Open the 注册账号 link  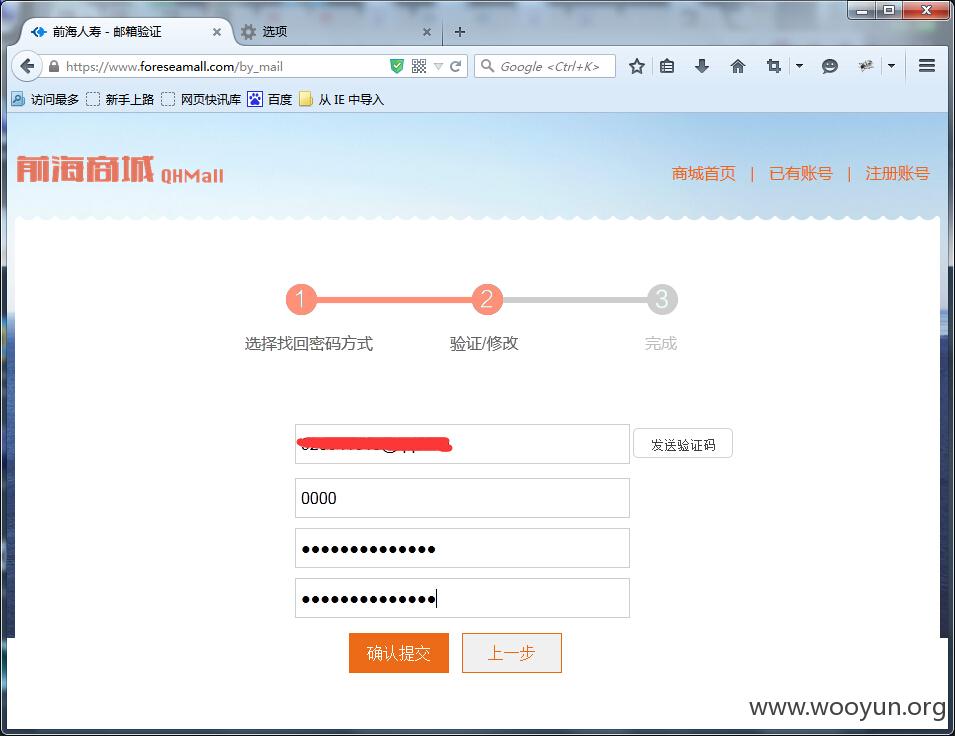tap(897, 174)
